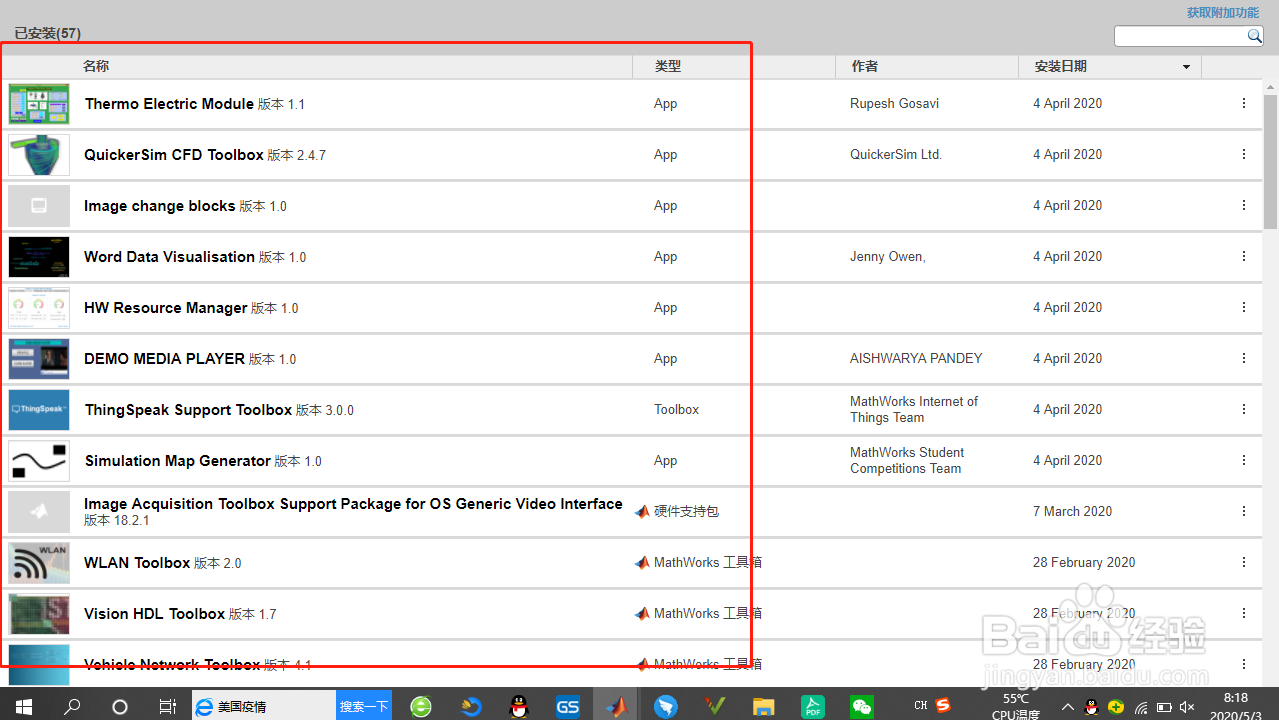This screenshot has height=720, width=1279.
Task: Open options menu for WLAN Toolbox
Action: [x=1244, y=562]
